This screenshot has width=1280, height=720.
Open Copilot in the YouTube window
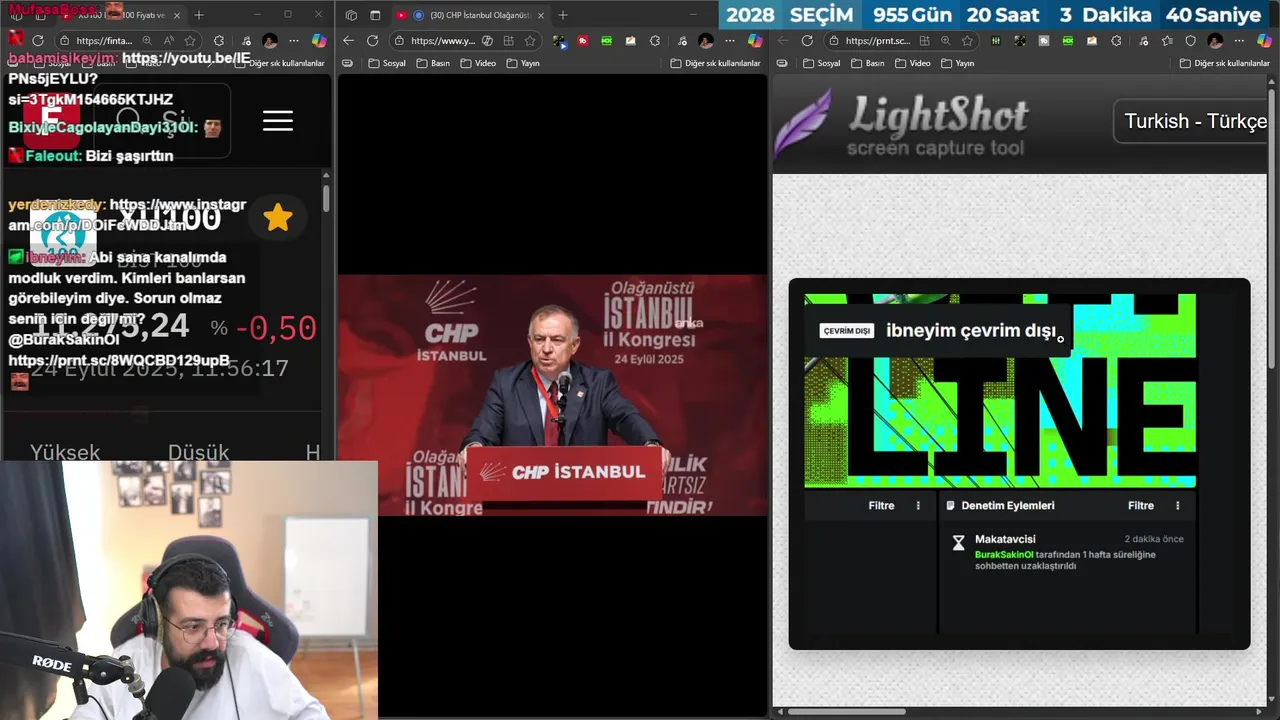[x=755, y=41]
